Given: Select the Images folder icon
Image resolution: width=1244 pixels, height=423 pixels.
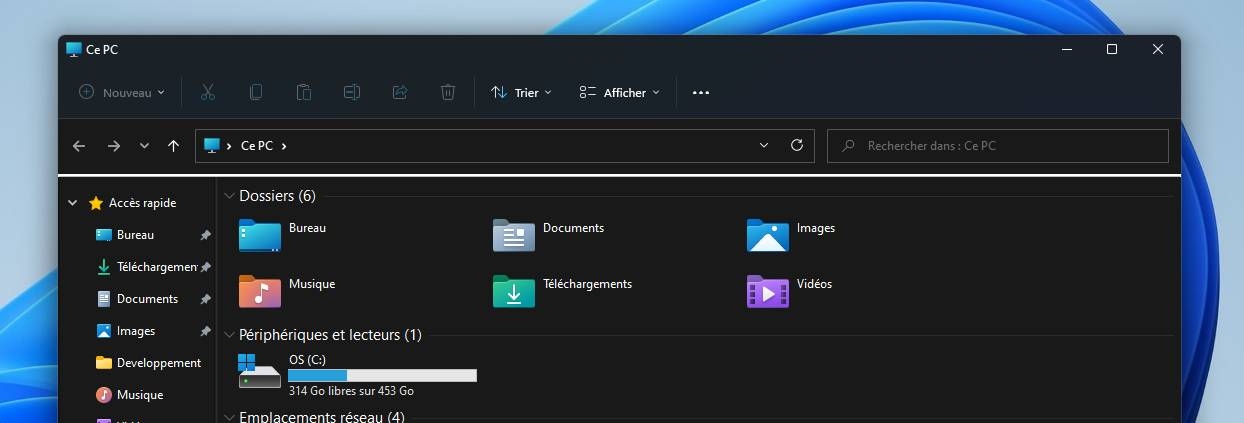Looking at the screenshot, I should click(768, 235).
